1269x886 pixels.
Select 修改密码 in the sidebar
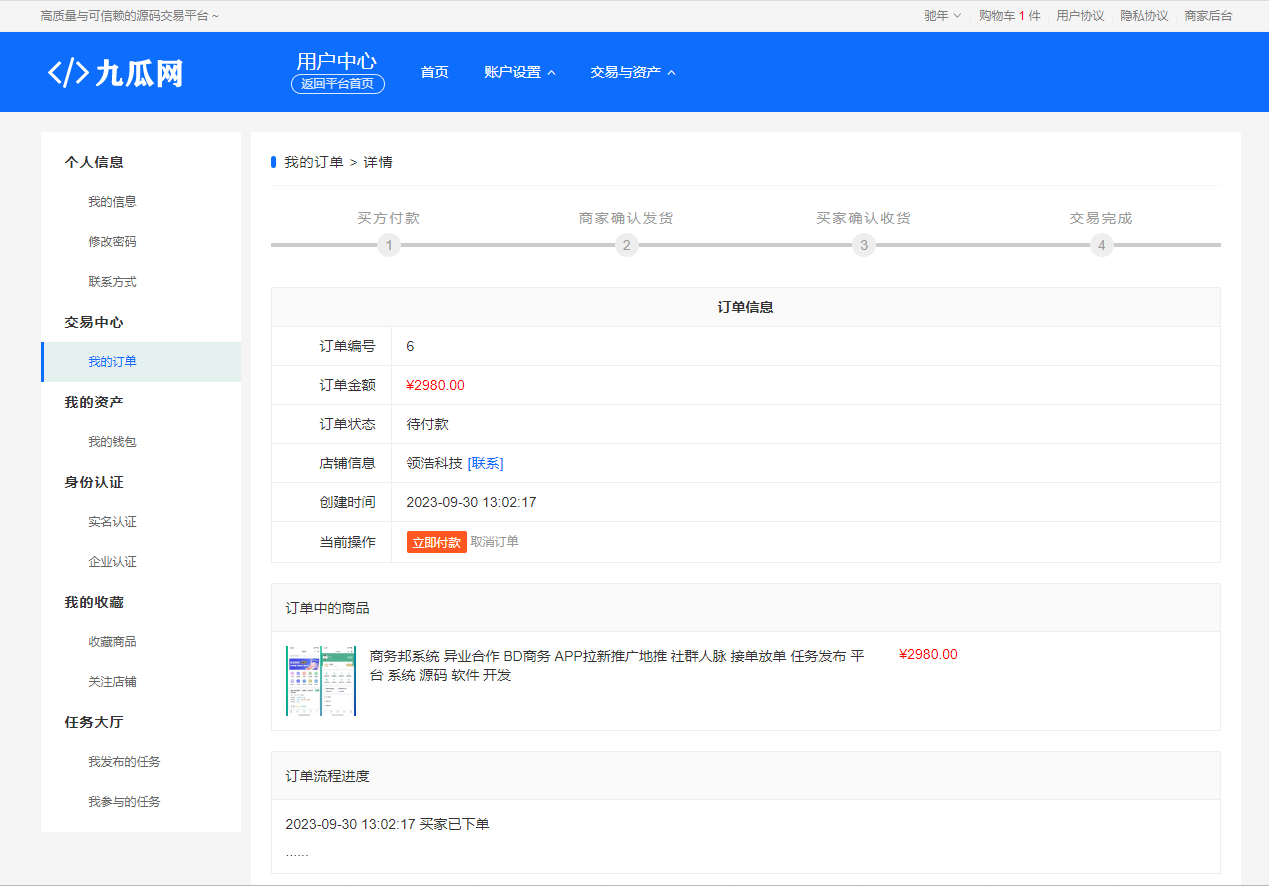coord(112,242)
